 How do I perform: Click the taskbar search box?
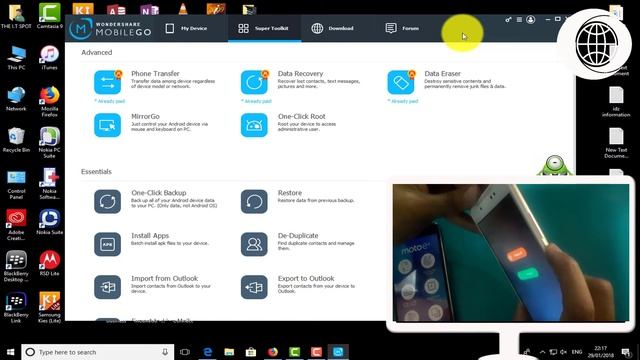pyautogui.click(x=98, y=352)
